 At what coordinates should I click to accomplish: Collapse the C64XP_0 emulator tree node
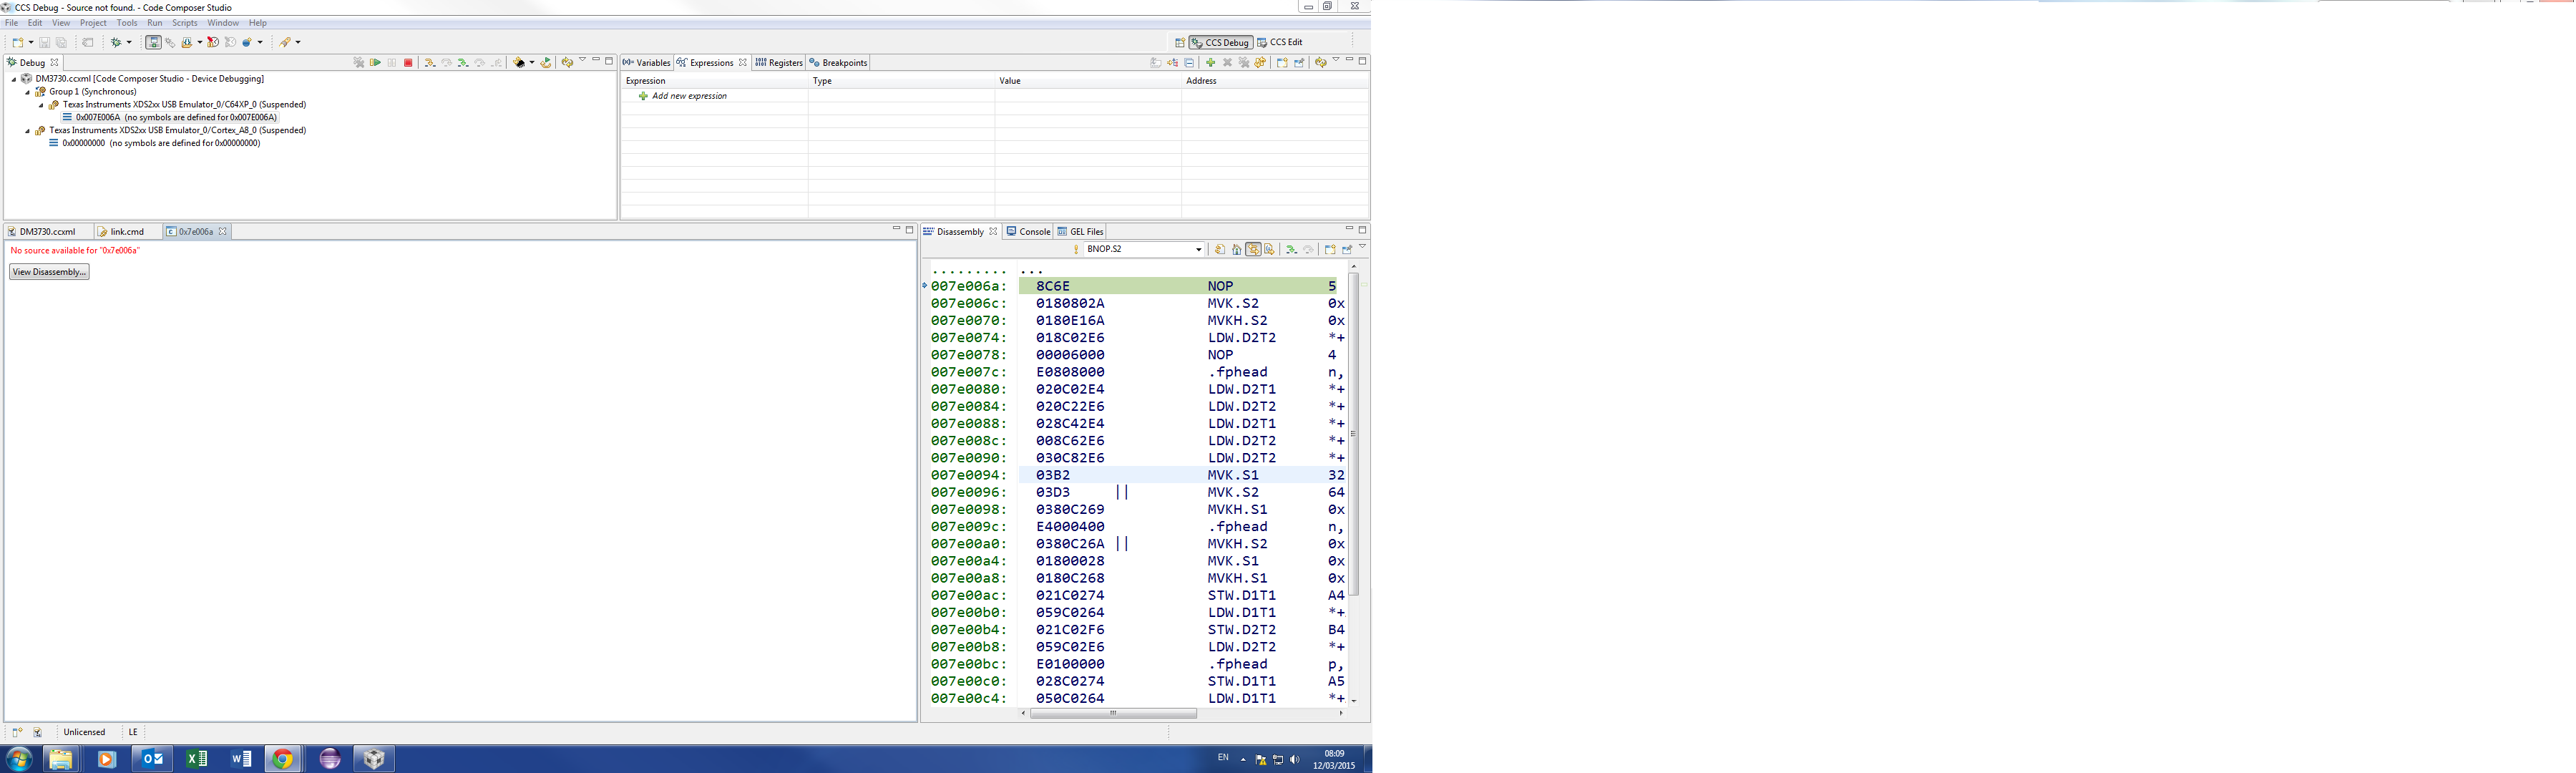click(41, 105)
